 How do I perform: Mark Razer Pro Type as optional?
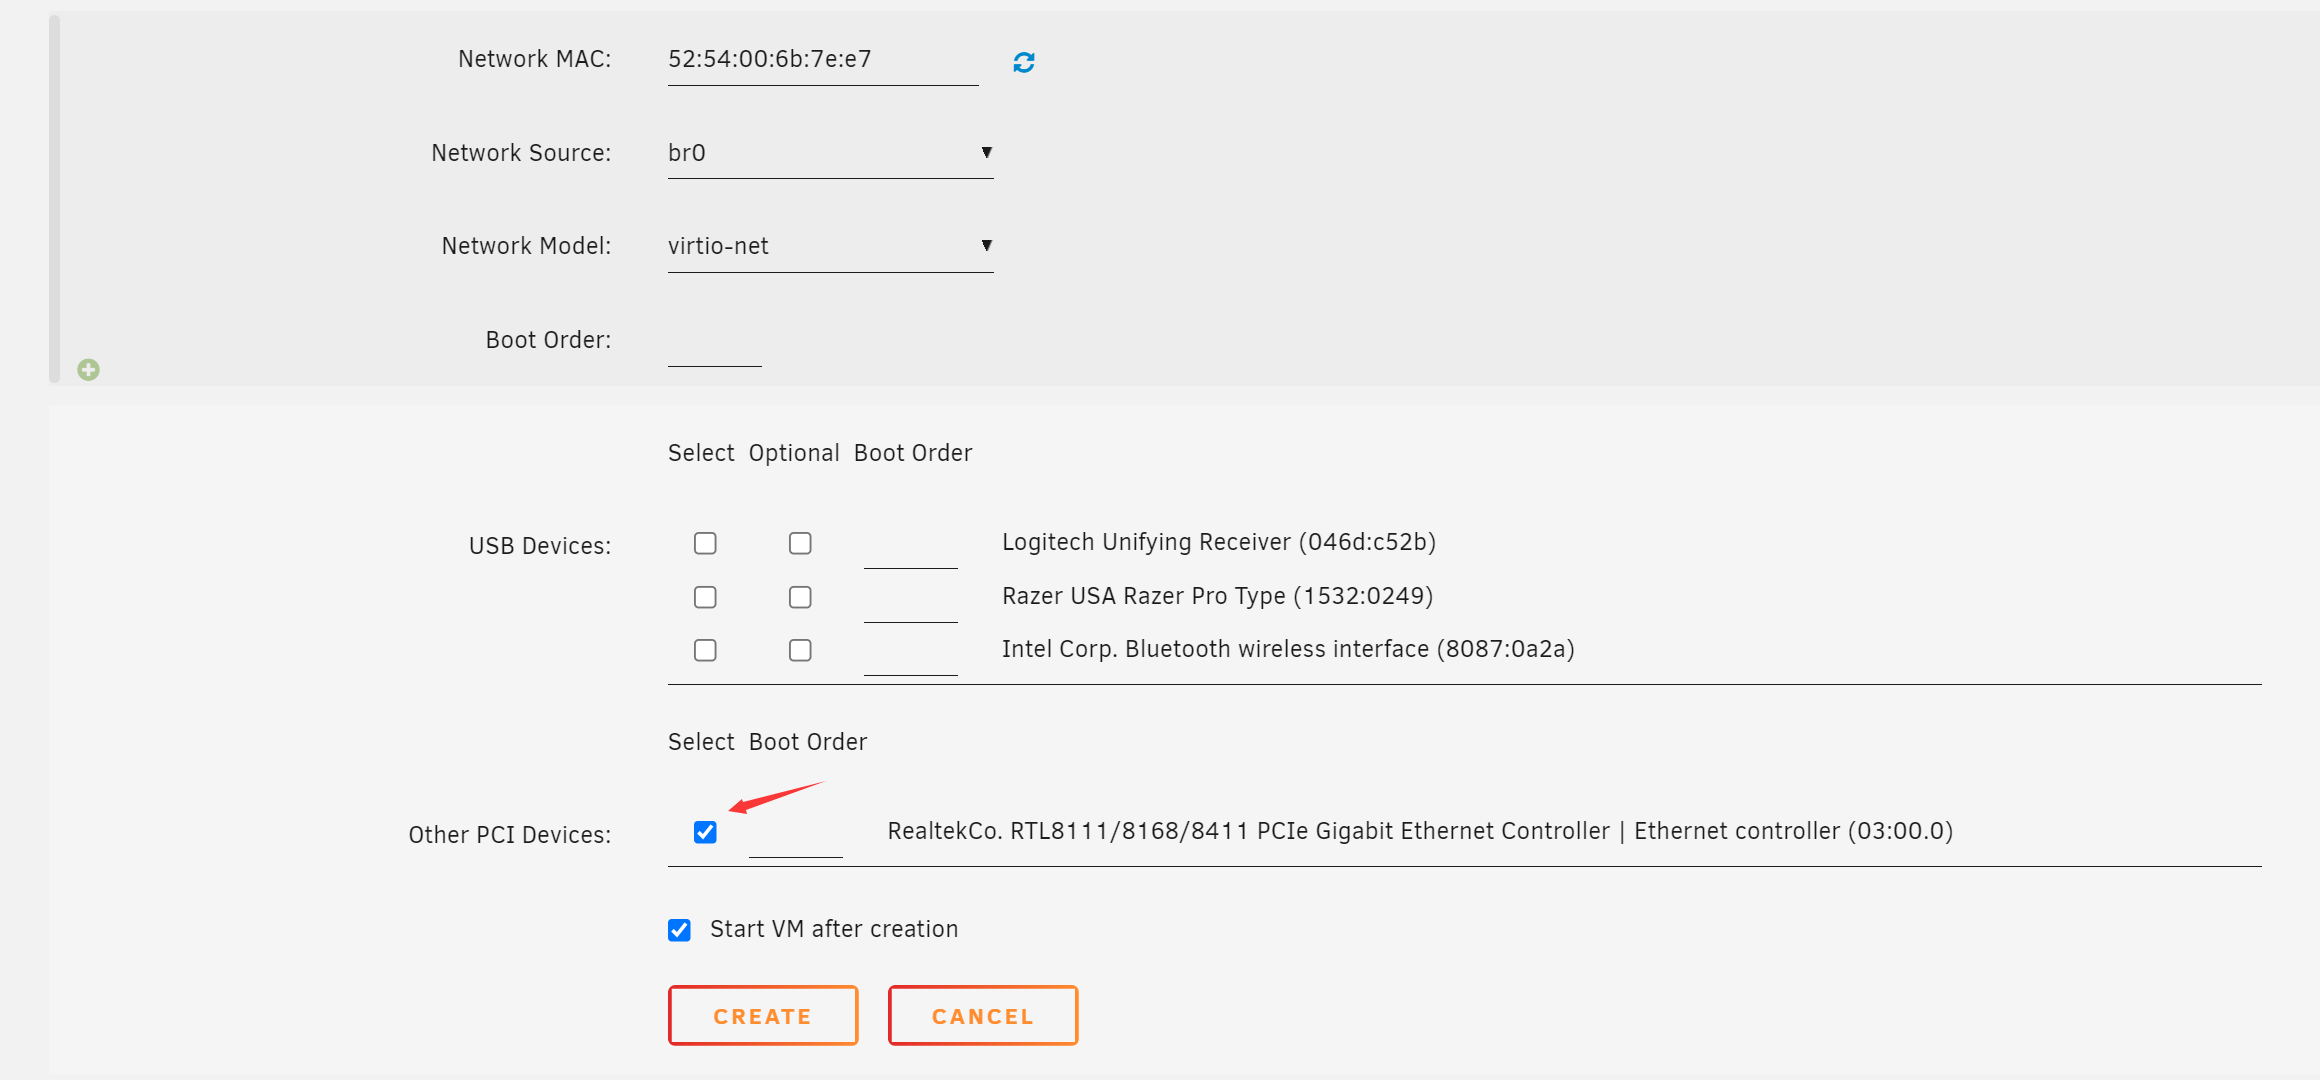coord(800,597)
